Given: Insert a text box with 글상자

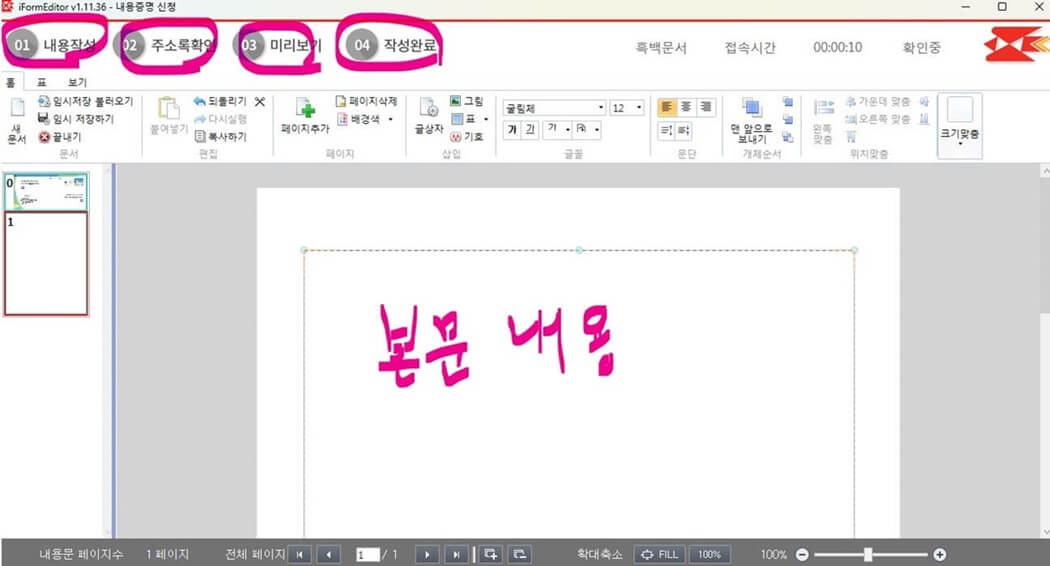Looking at the screenshot, I should point(429,115).
